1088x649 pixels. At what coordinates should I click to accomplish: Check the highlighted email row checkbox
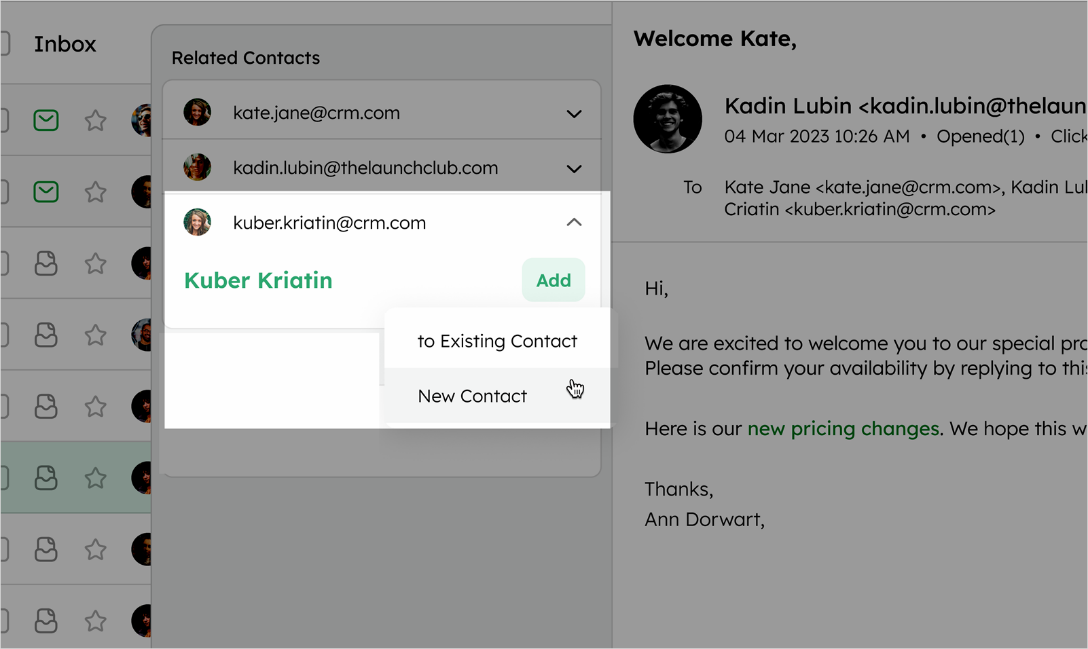4,478
